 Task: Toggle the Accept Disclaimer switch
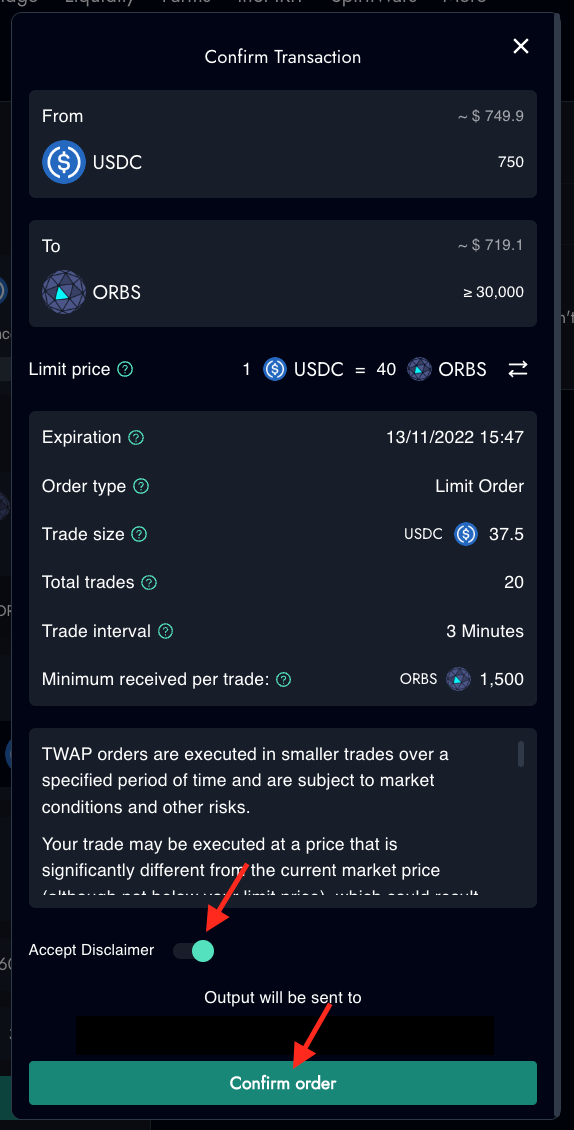193,951
